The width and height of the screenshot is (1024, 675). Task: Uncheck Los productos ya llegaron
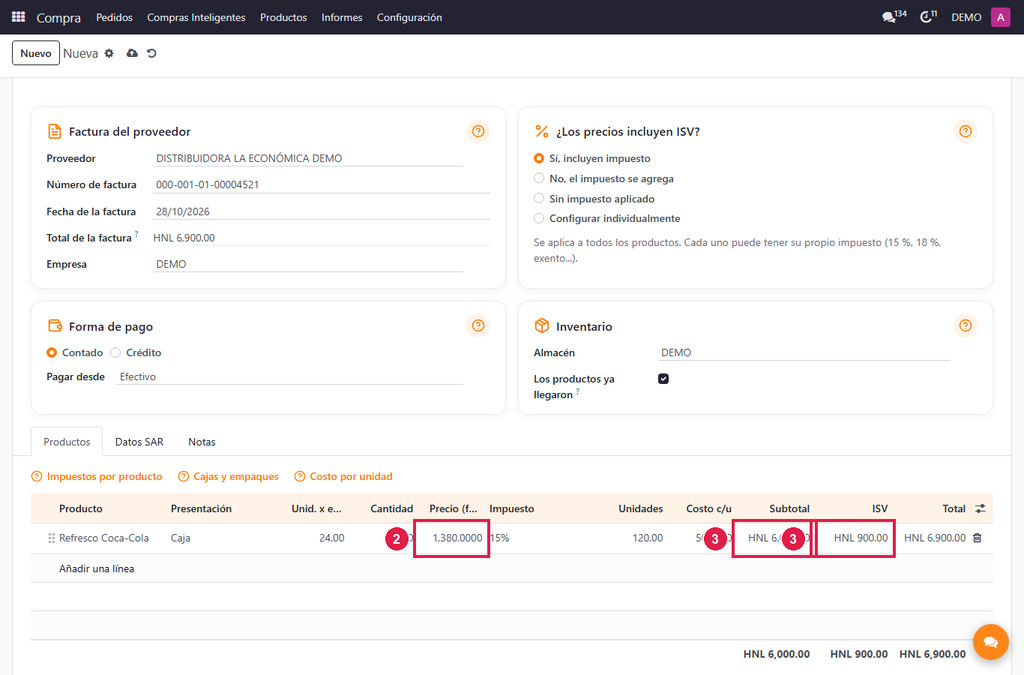[664, 379]
